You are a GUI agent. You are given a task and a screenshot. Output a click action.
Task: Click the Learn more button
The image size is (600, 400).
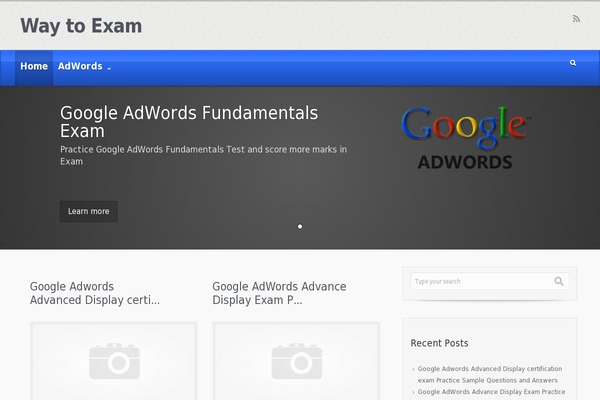(x=89, y=211)
